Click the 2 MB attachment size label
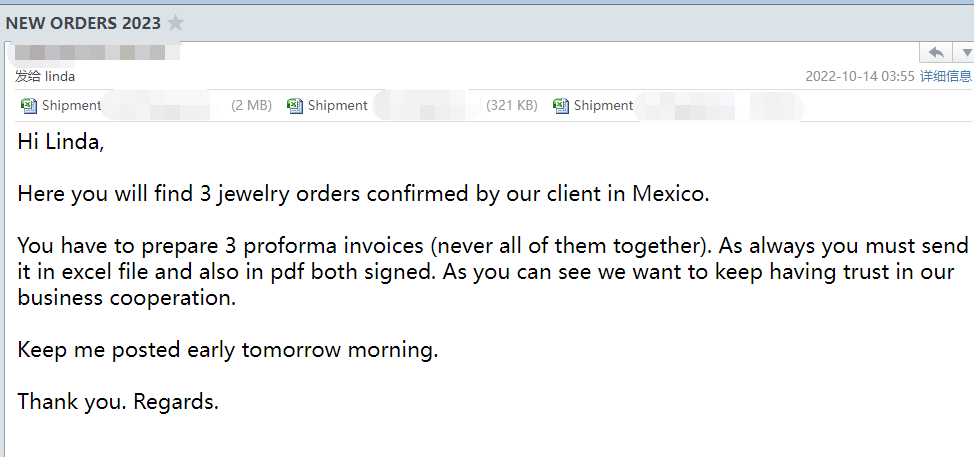 click(251, 106)
